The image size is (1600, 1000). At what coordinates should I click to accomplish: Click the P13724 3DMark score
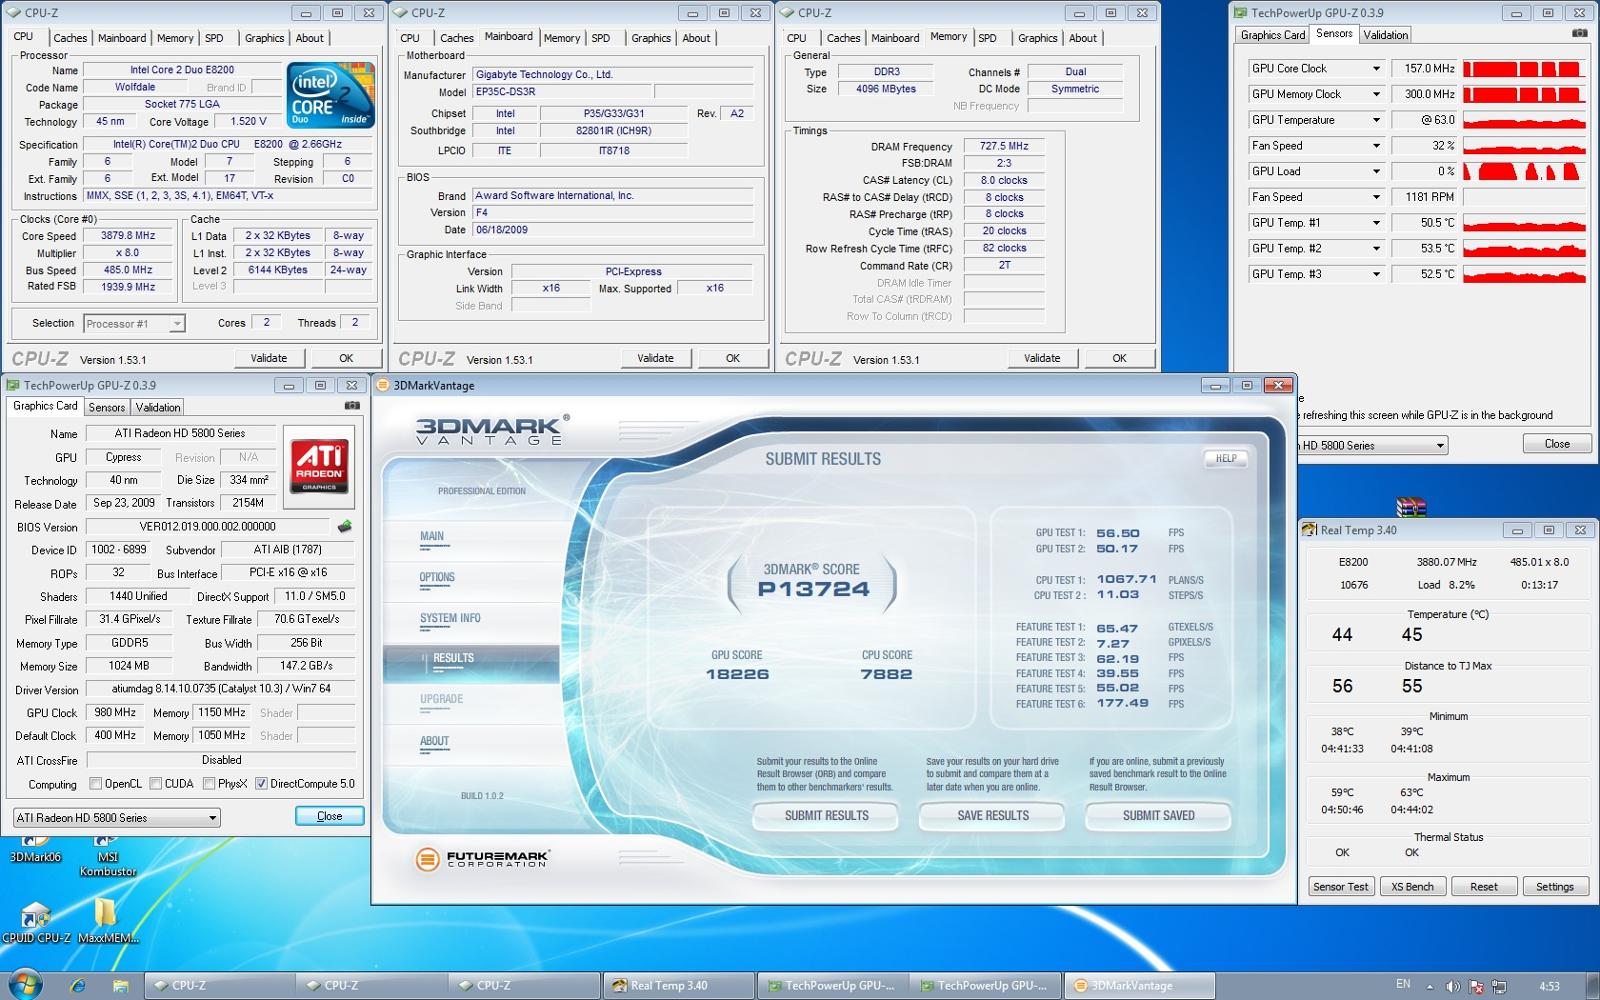point(813,589)
